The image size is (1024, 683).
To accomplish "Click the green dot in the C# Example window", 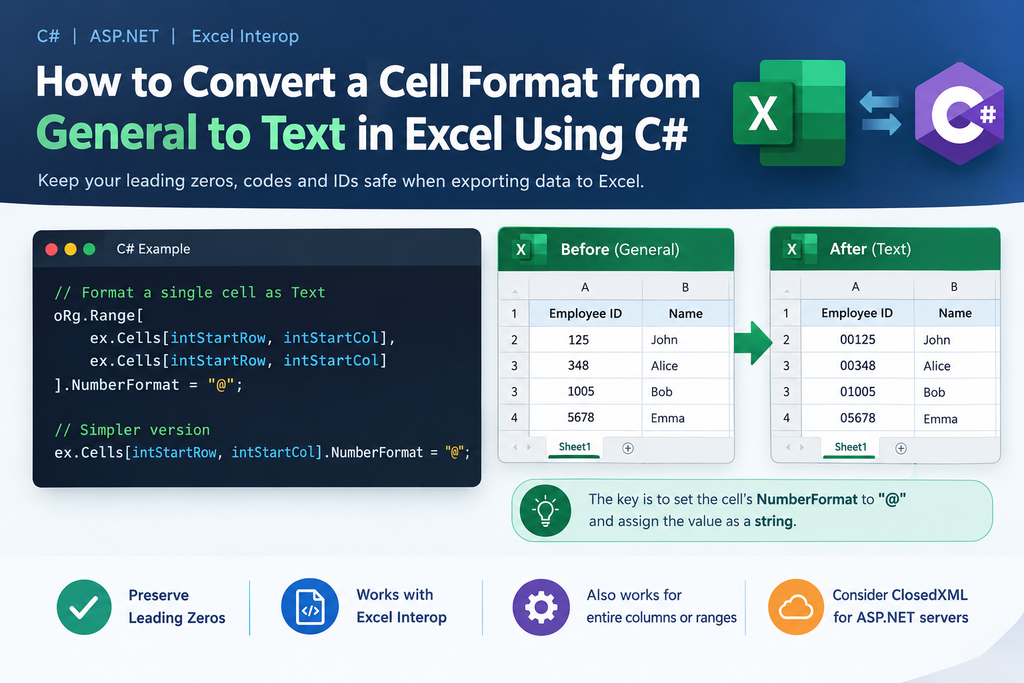I will click(x=89, y=249).
